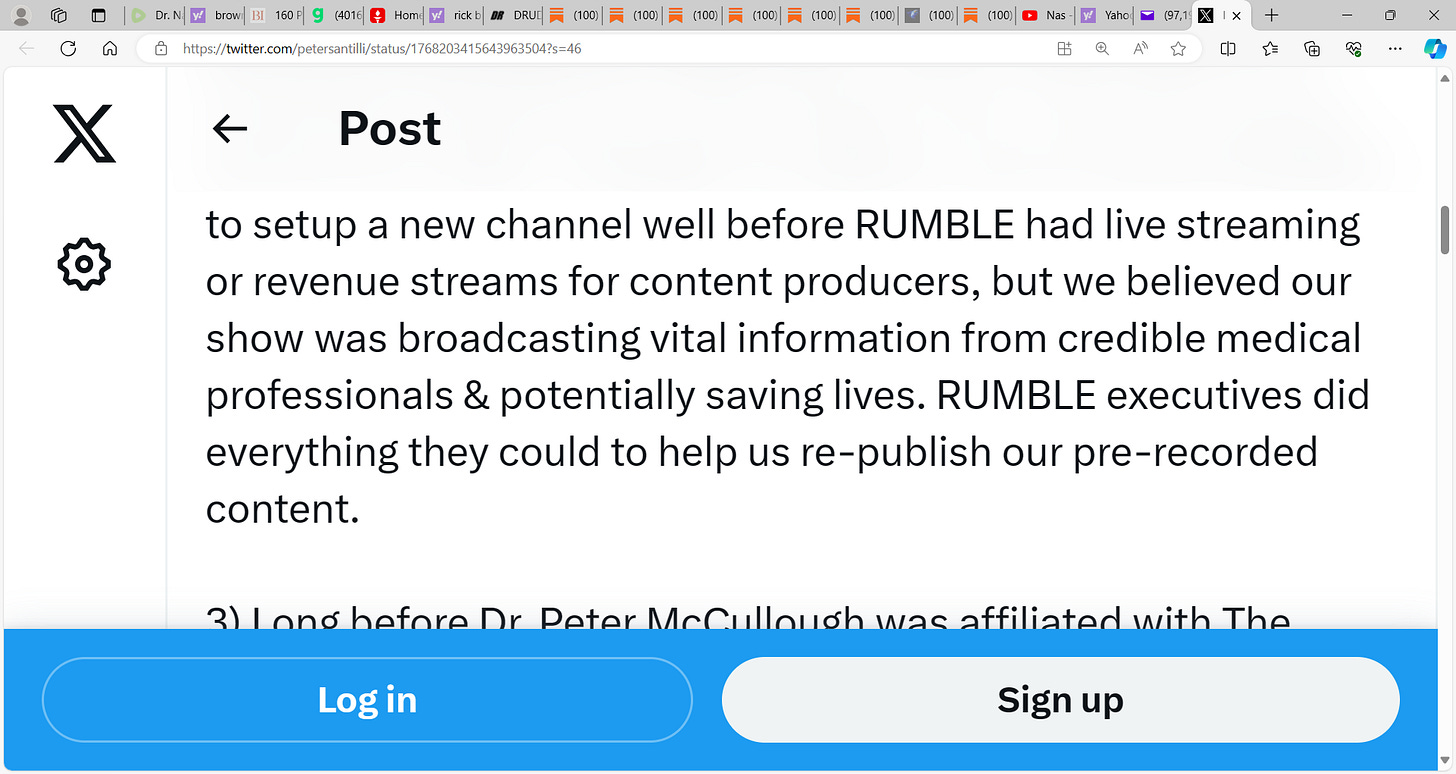Switch to the '160 P' BI tab

coord(273,15)
